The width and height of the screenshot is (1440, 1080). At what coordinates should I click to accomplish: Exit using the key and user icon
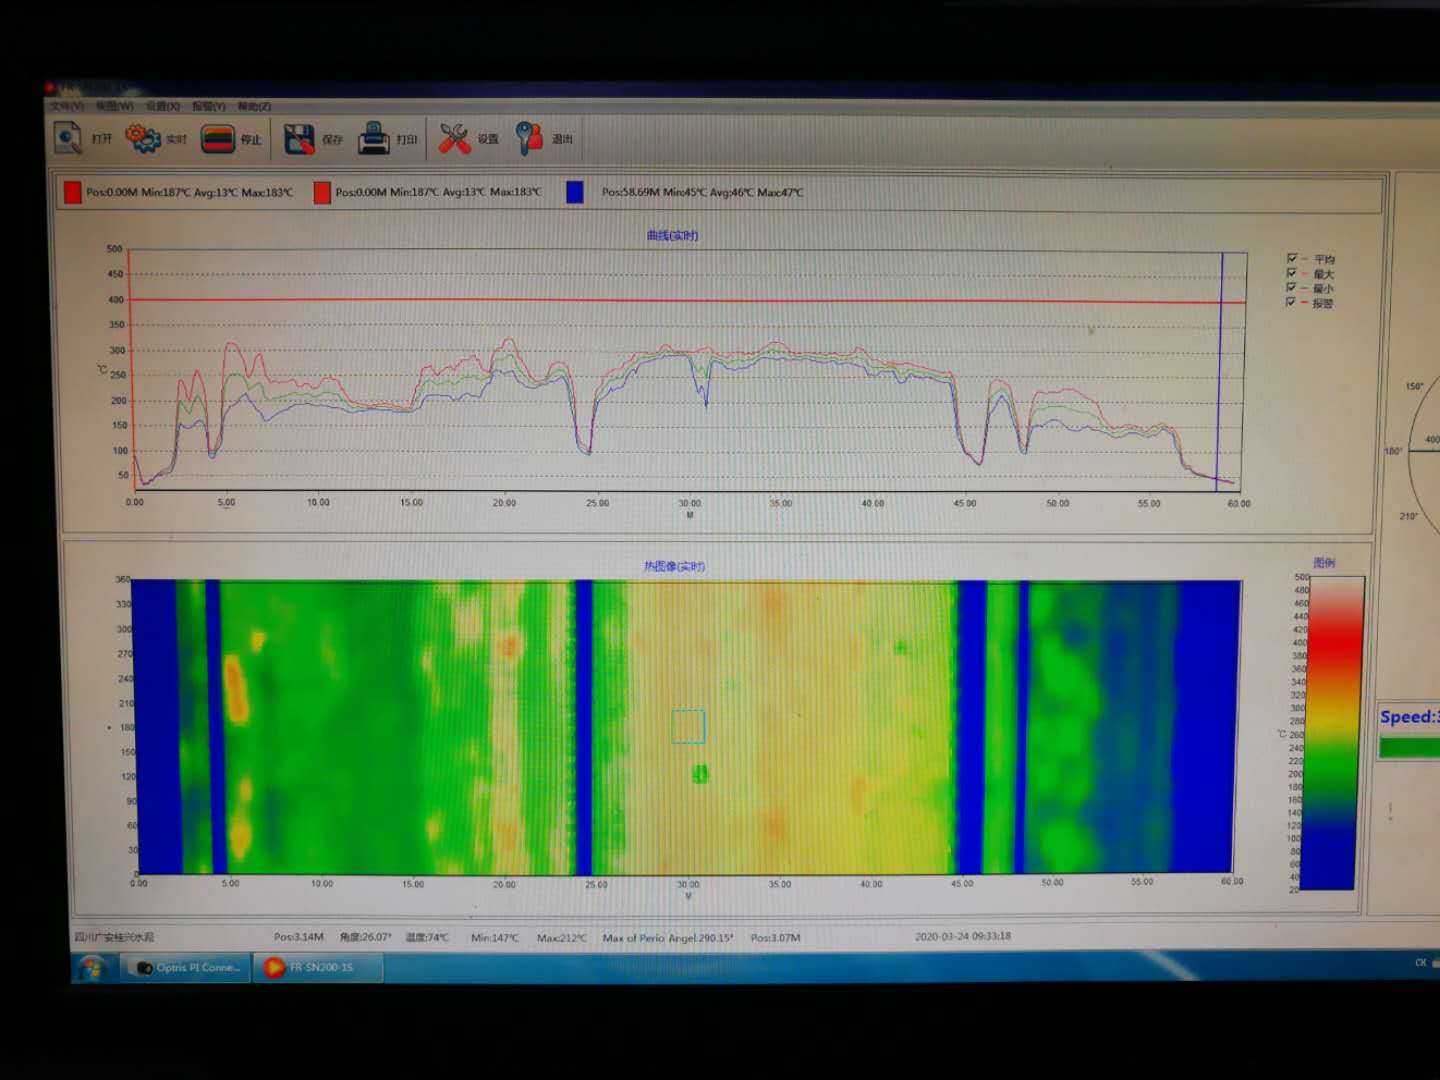529,139
